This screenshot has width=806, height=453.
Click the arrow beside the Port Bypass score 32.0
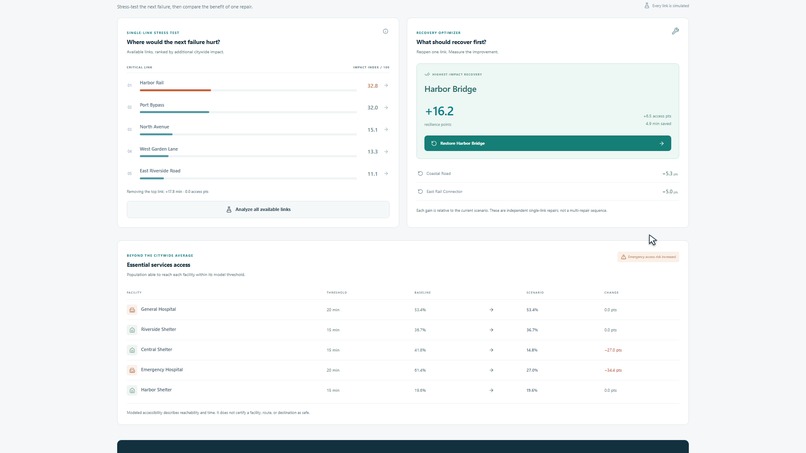(x=386, y=107)
